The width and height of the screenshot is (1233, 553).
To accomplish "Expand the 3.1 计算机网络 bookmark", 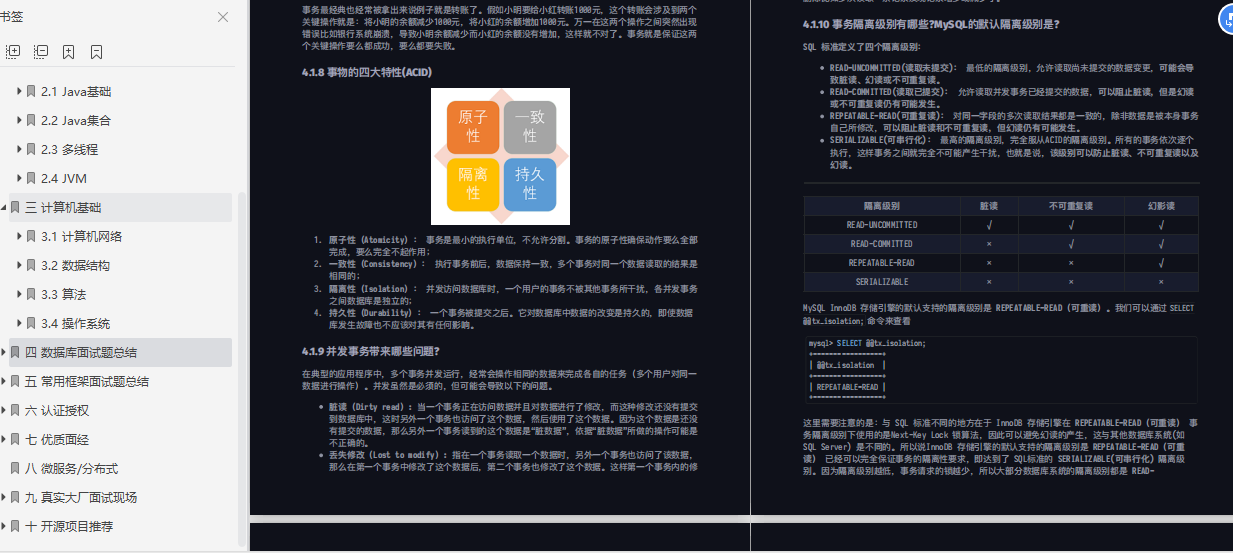I will 18,236.
